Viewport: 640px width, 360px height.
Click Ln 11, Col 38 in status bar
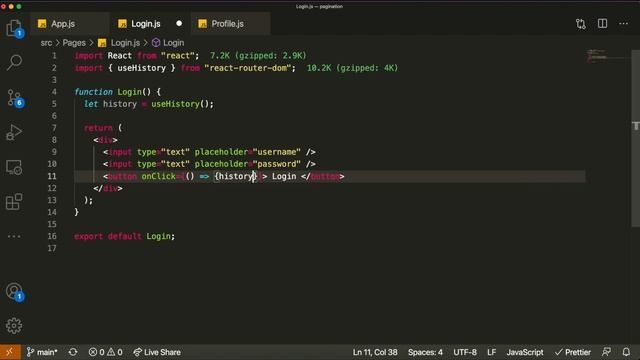pyautogui.click(x=375, y=352)
